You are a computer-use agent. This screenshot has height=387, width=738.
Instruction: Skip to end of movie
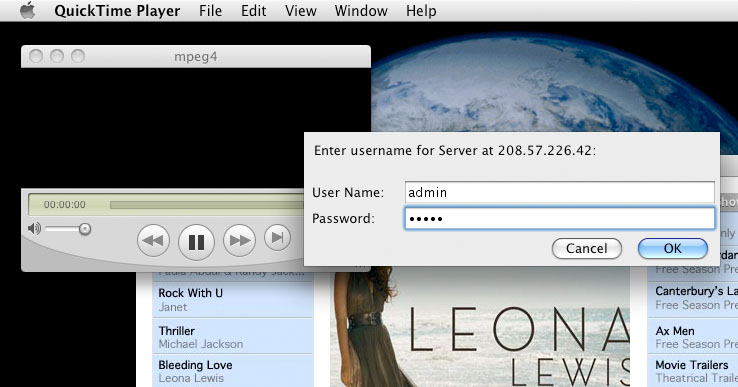(x=278, y=238)
